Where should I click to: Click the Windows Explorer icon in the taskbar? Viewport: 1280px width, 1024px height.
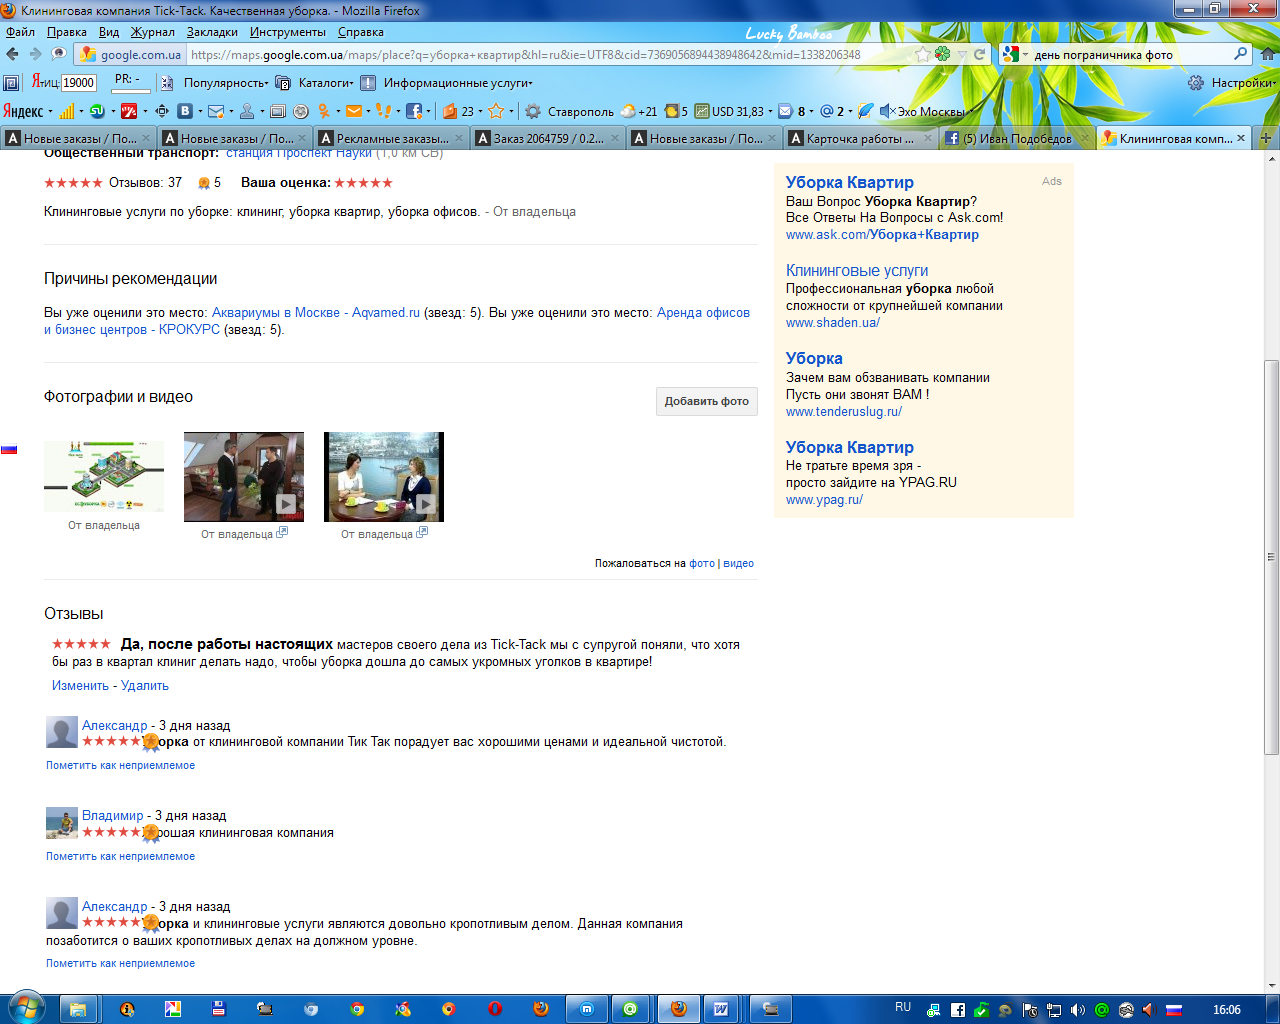point(77,1009)
